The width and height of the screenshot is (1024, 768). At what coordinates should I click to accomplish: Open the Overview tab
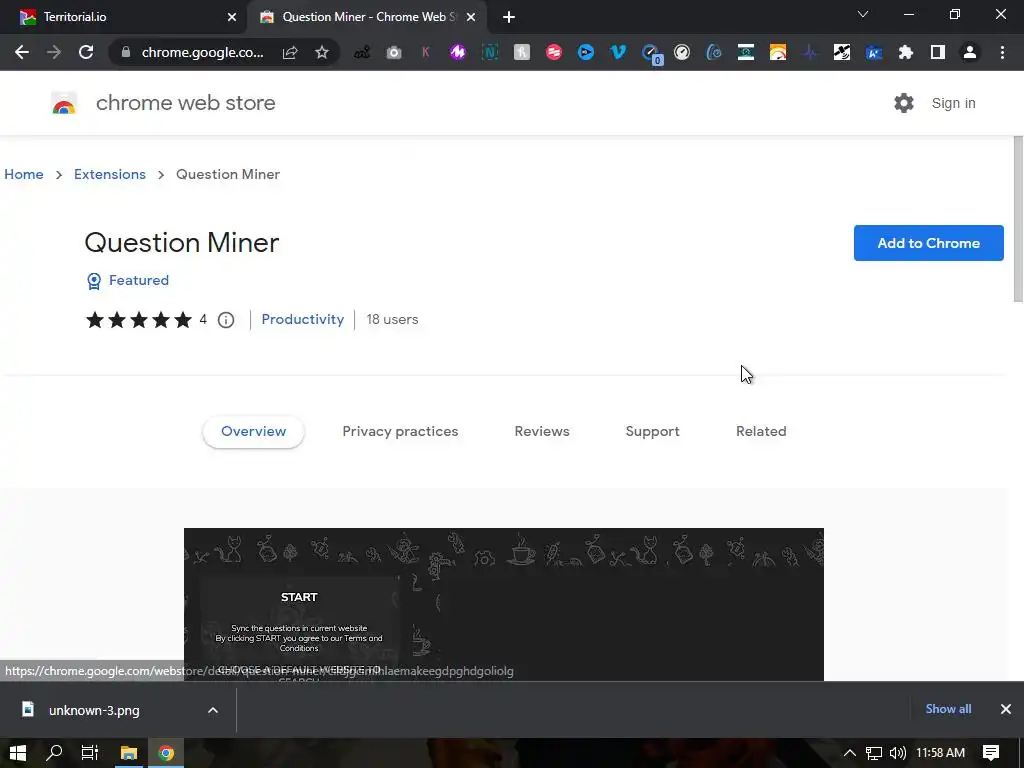[x=253, y=432]
